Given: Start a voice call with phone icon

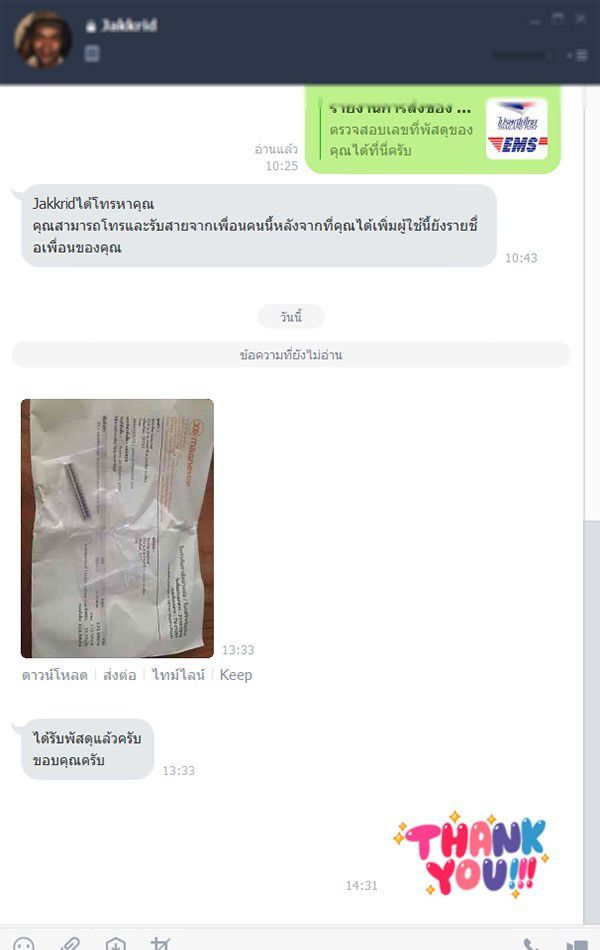Looking at the screenshot, I should click(531, 945).
